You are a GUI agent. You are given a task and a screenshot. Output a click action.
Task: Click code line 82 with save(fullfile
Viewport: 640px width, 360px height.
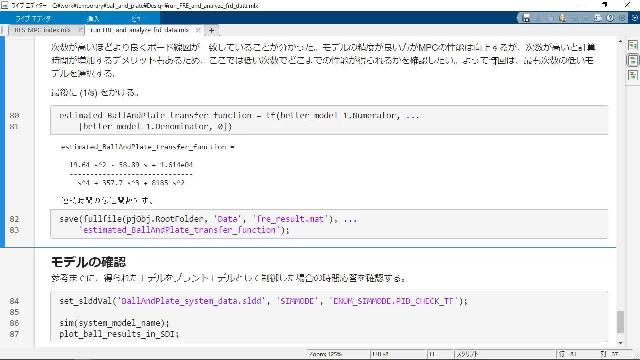click(x=208, y=219)
